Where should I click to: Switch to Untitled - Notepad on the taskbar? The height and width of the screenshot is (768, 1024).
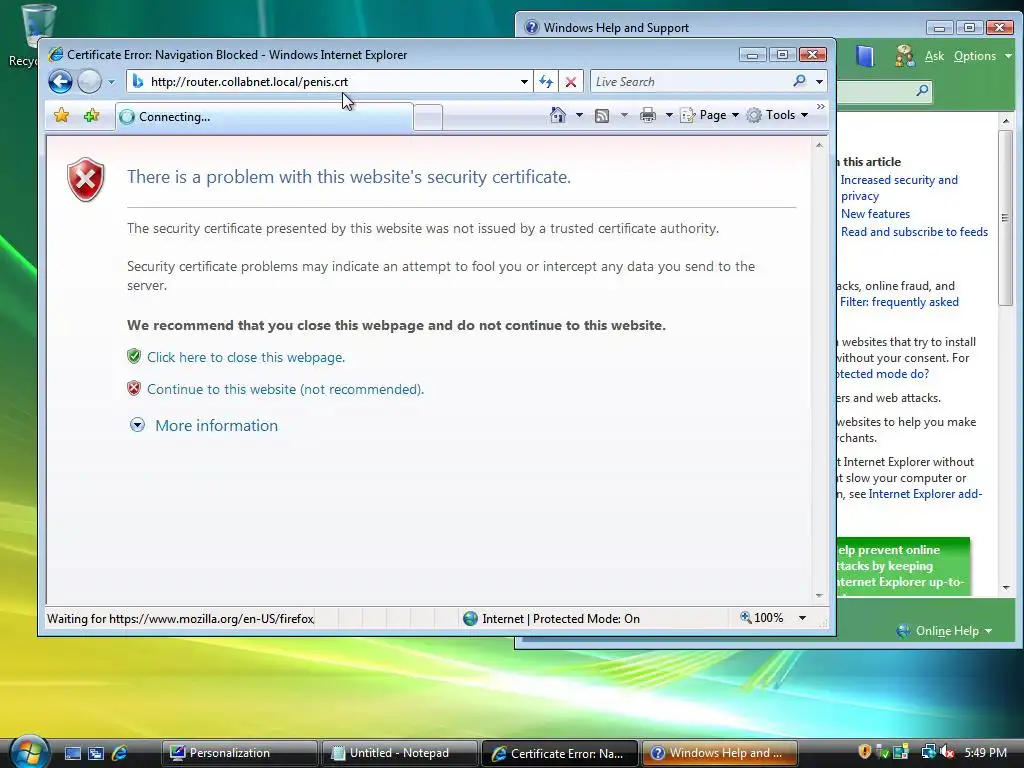[x=399, y=753]
